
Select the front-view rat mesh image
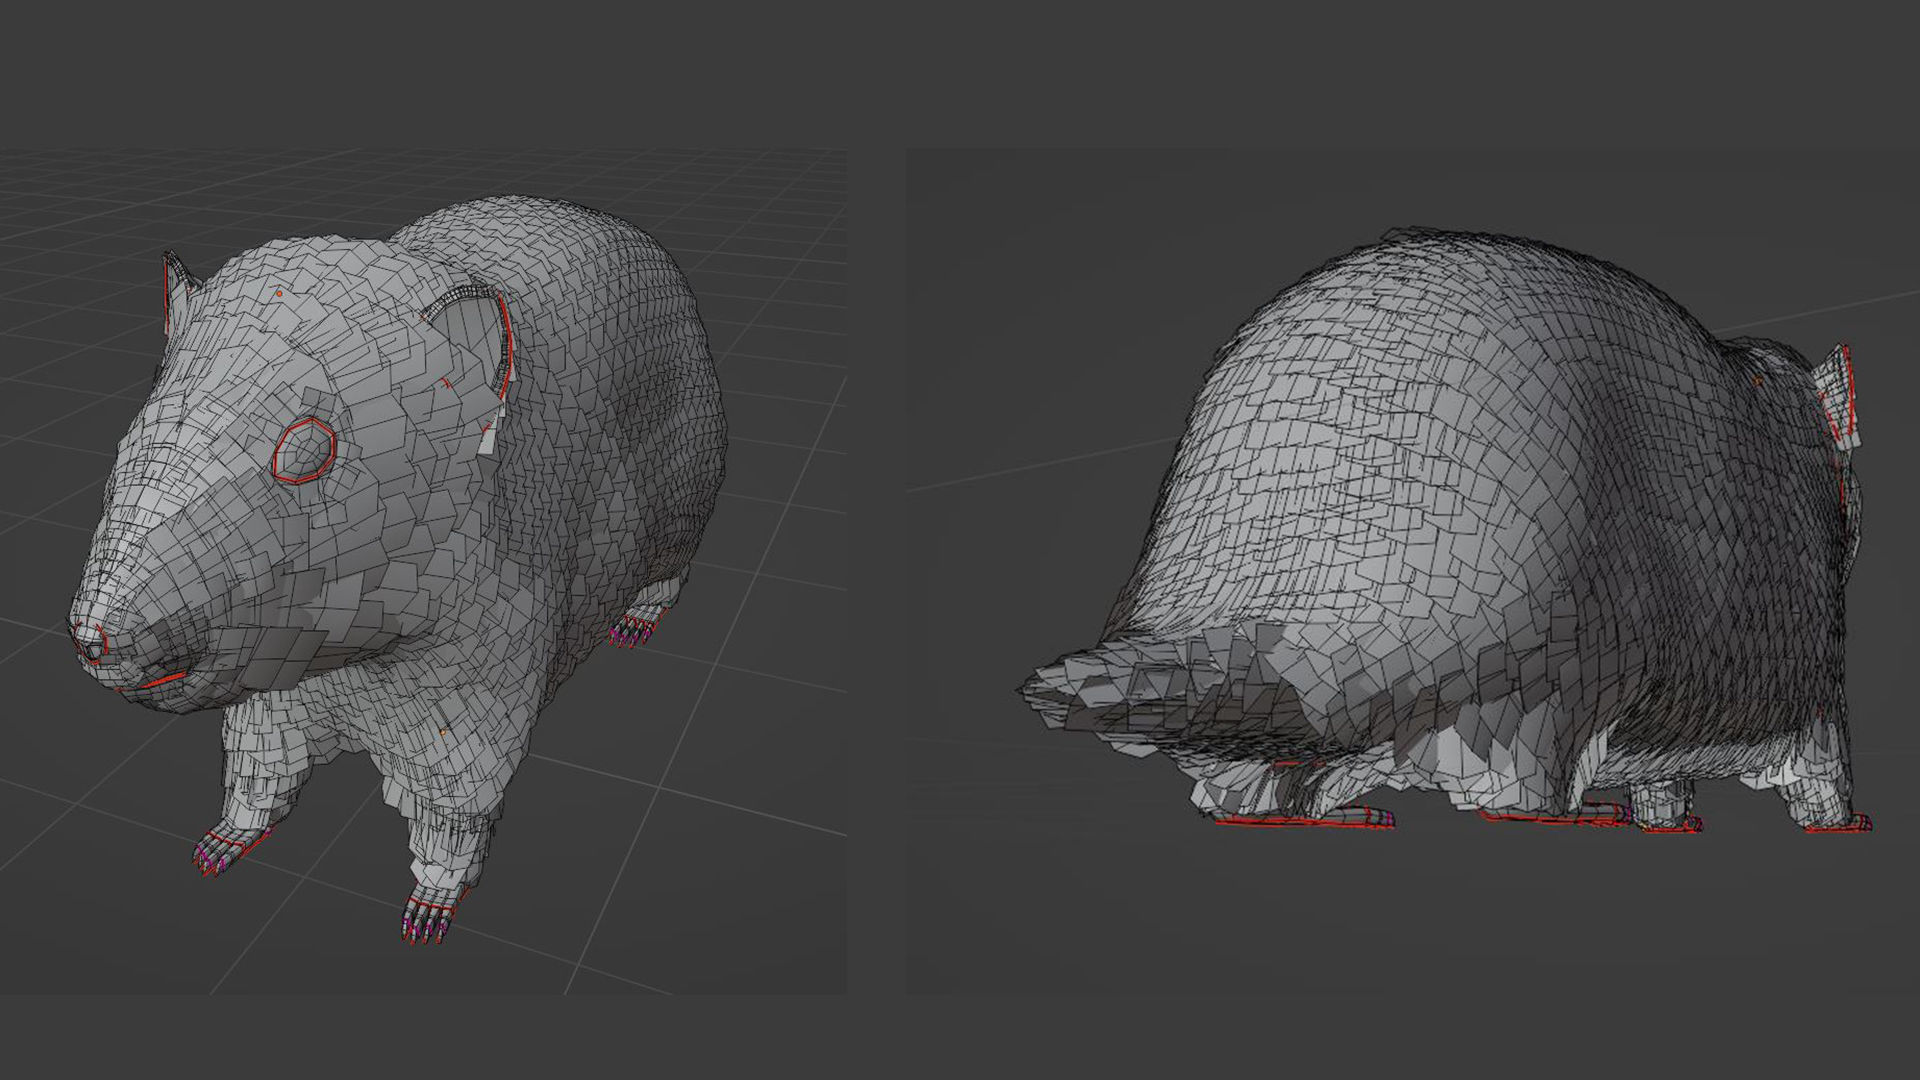(x=423, y=571)
